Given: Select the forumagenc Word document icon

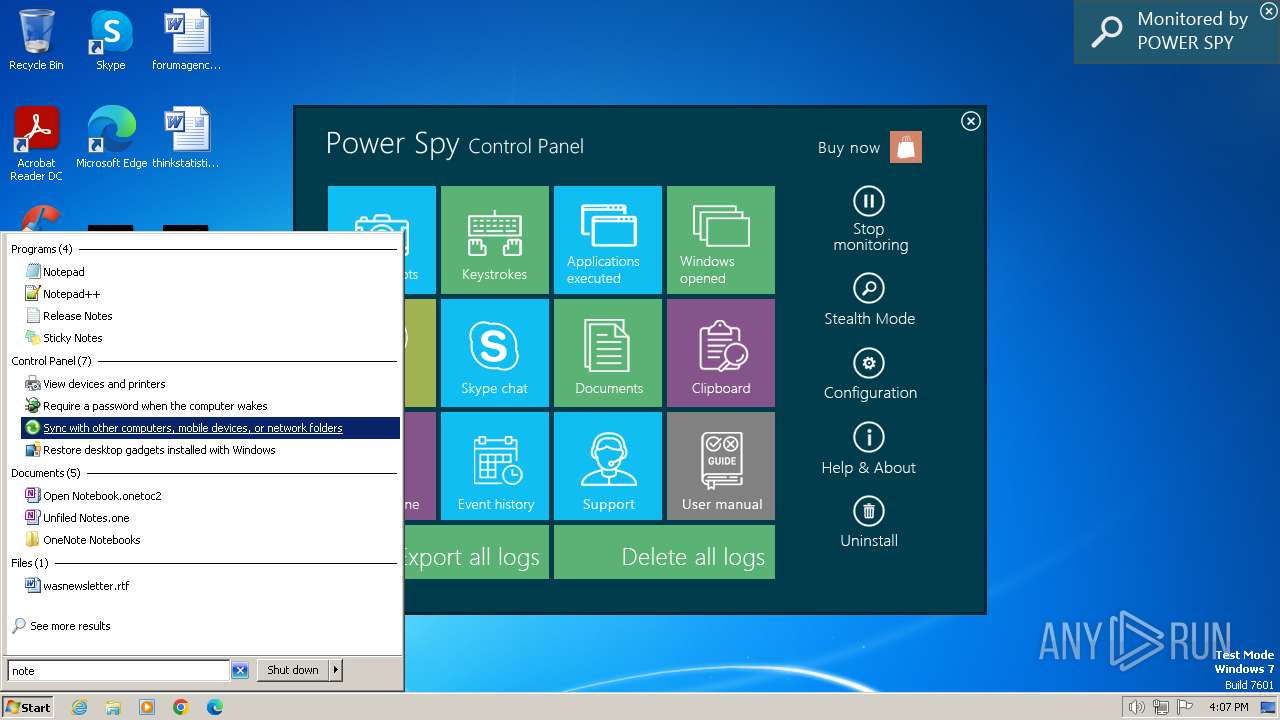Looking at the screenshot, I should coord(187,41).
